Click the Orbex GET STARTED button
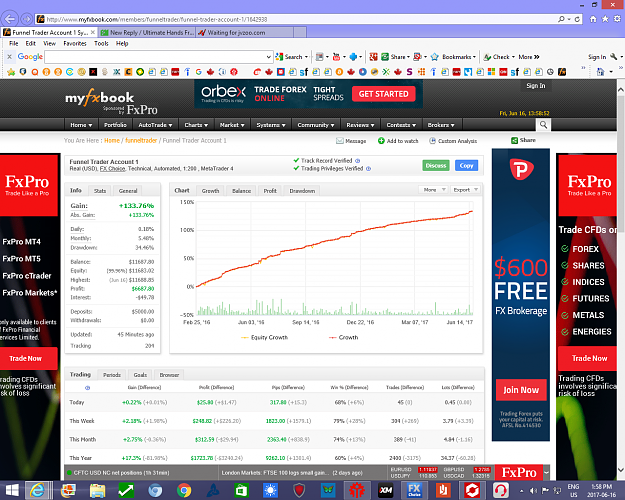The height and width of the screenshot is (500, 625). 383,94
